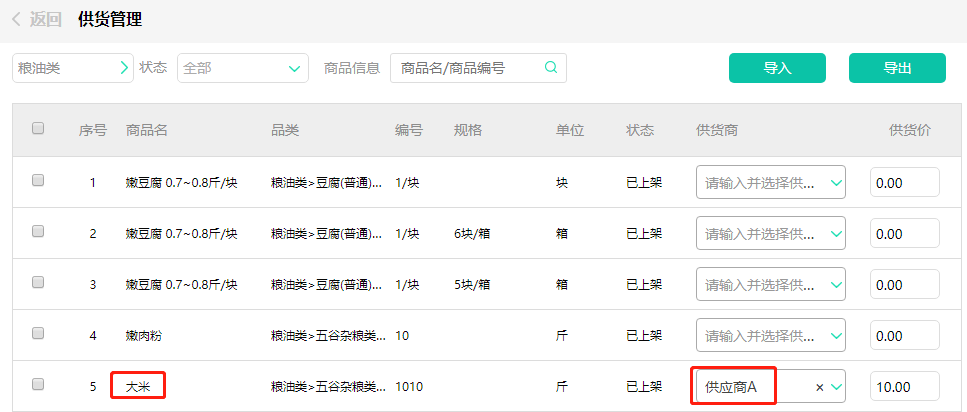Expand the 状态 全部 dropdown

(x=294, y=68)
